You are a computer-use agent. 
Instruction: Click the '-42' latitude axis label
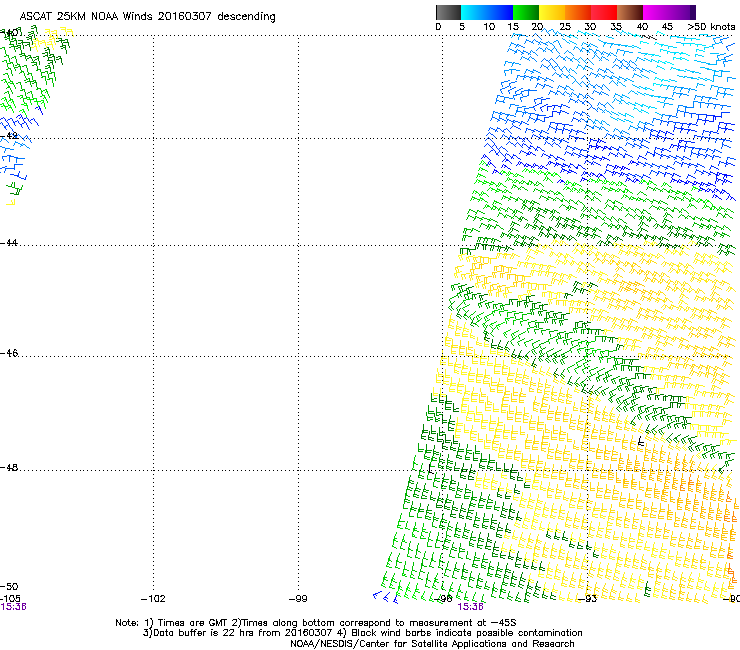click(9, 136)
